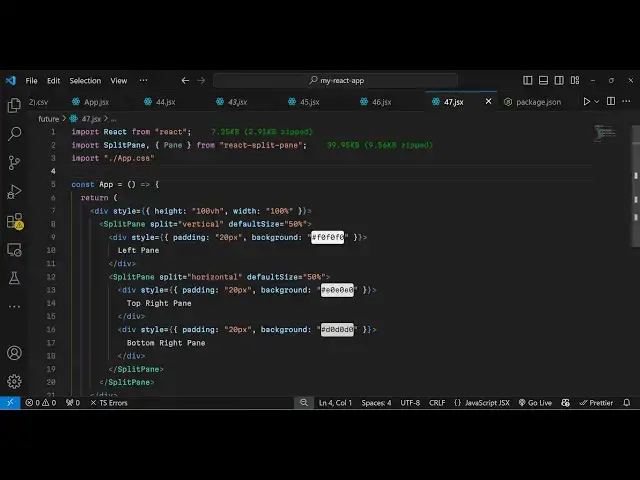The image size is (640, 480).
Task: Click the Copilot status bar icon
Action: [x=565, y=403]
